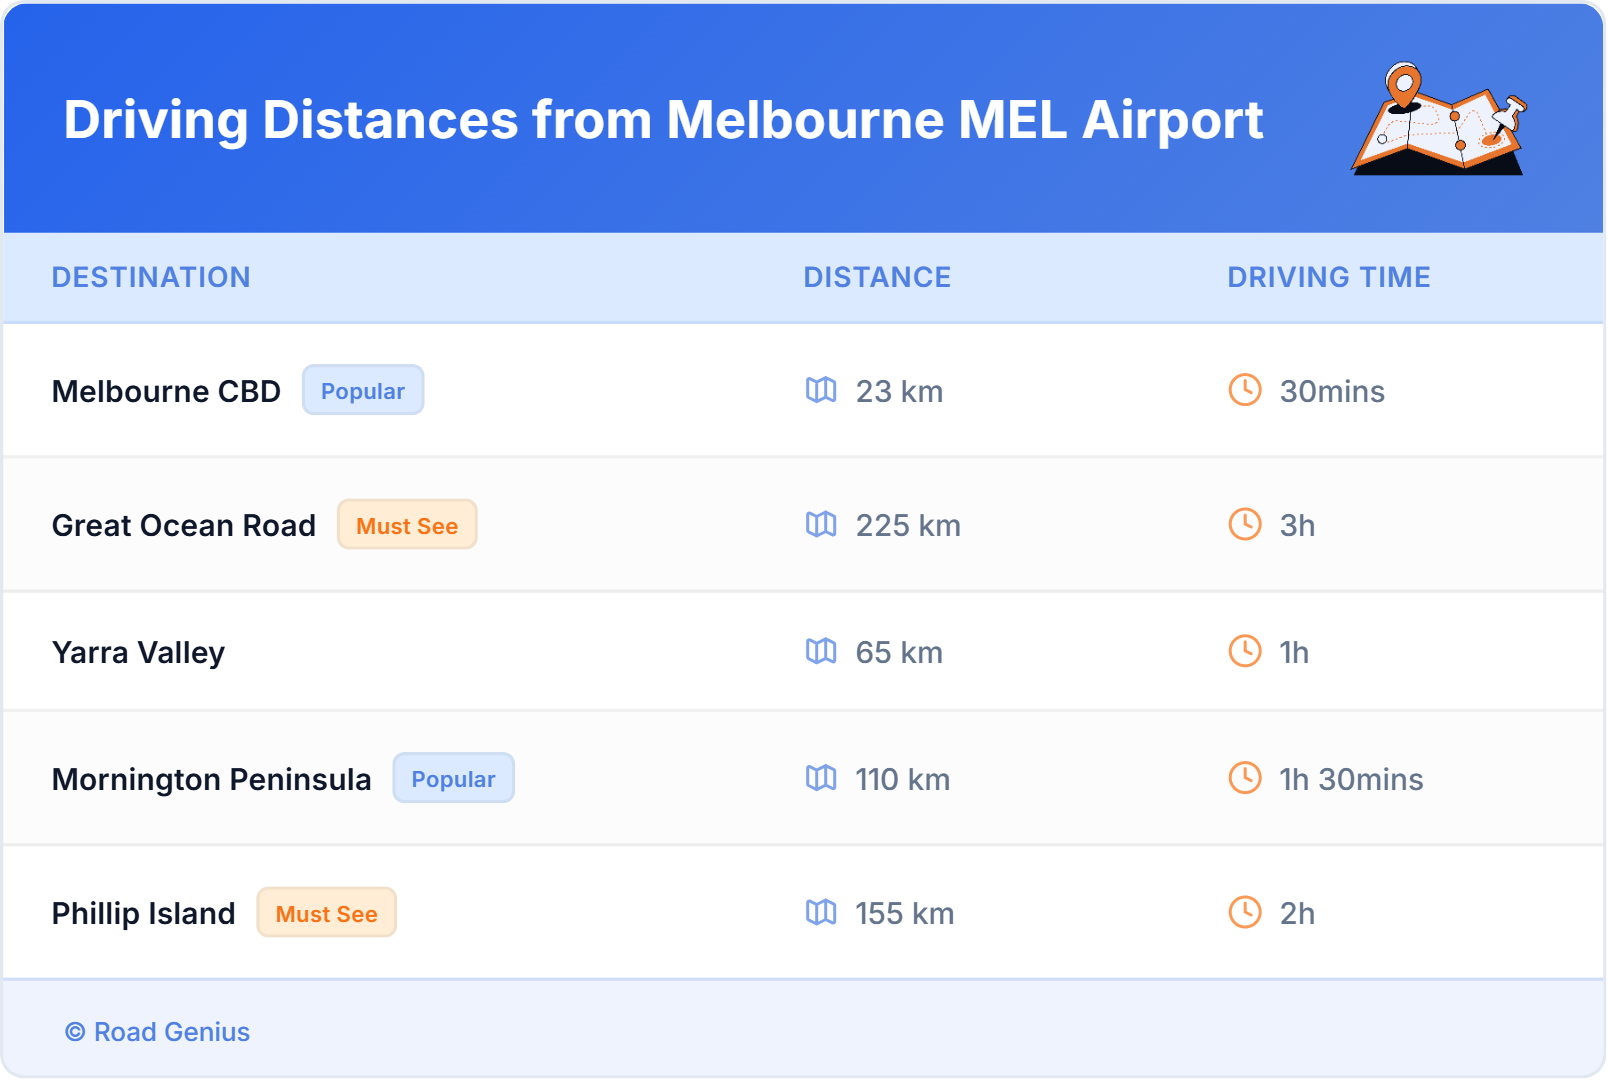Click the map illustration in the header
This screenshot has height=1080, width=1608.
coord(1439,120)
